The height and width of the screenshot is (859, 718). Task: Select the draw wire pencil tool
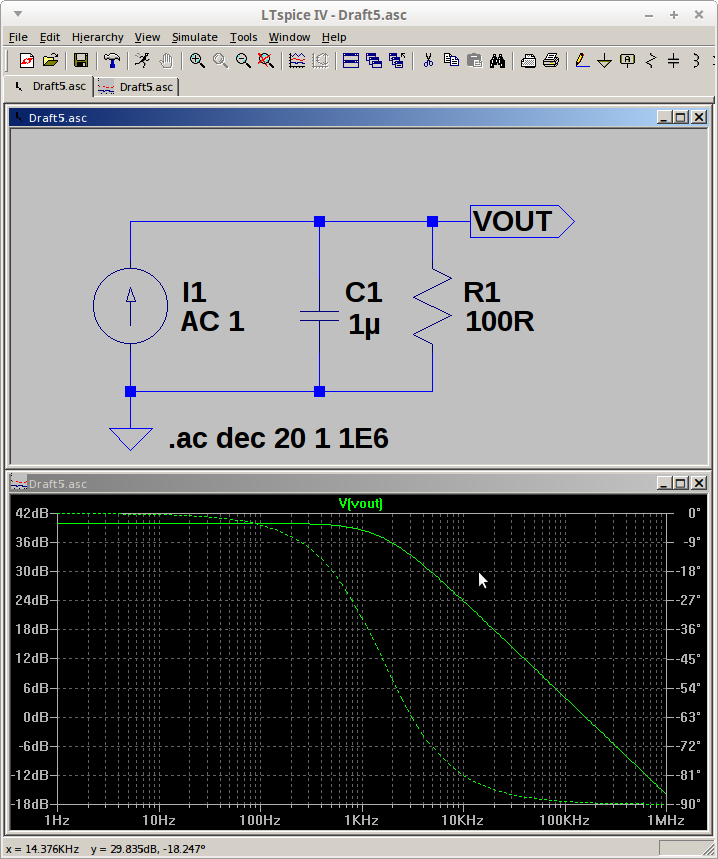coord(582,60)
